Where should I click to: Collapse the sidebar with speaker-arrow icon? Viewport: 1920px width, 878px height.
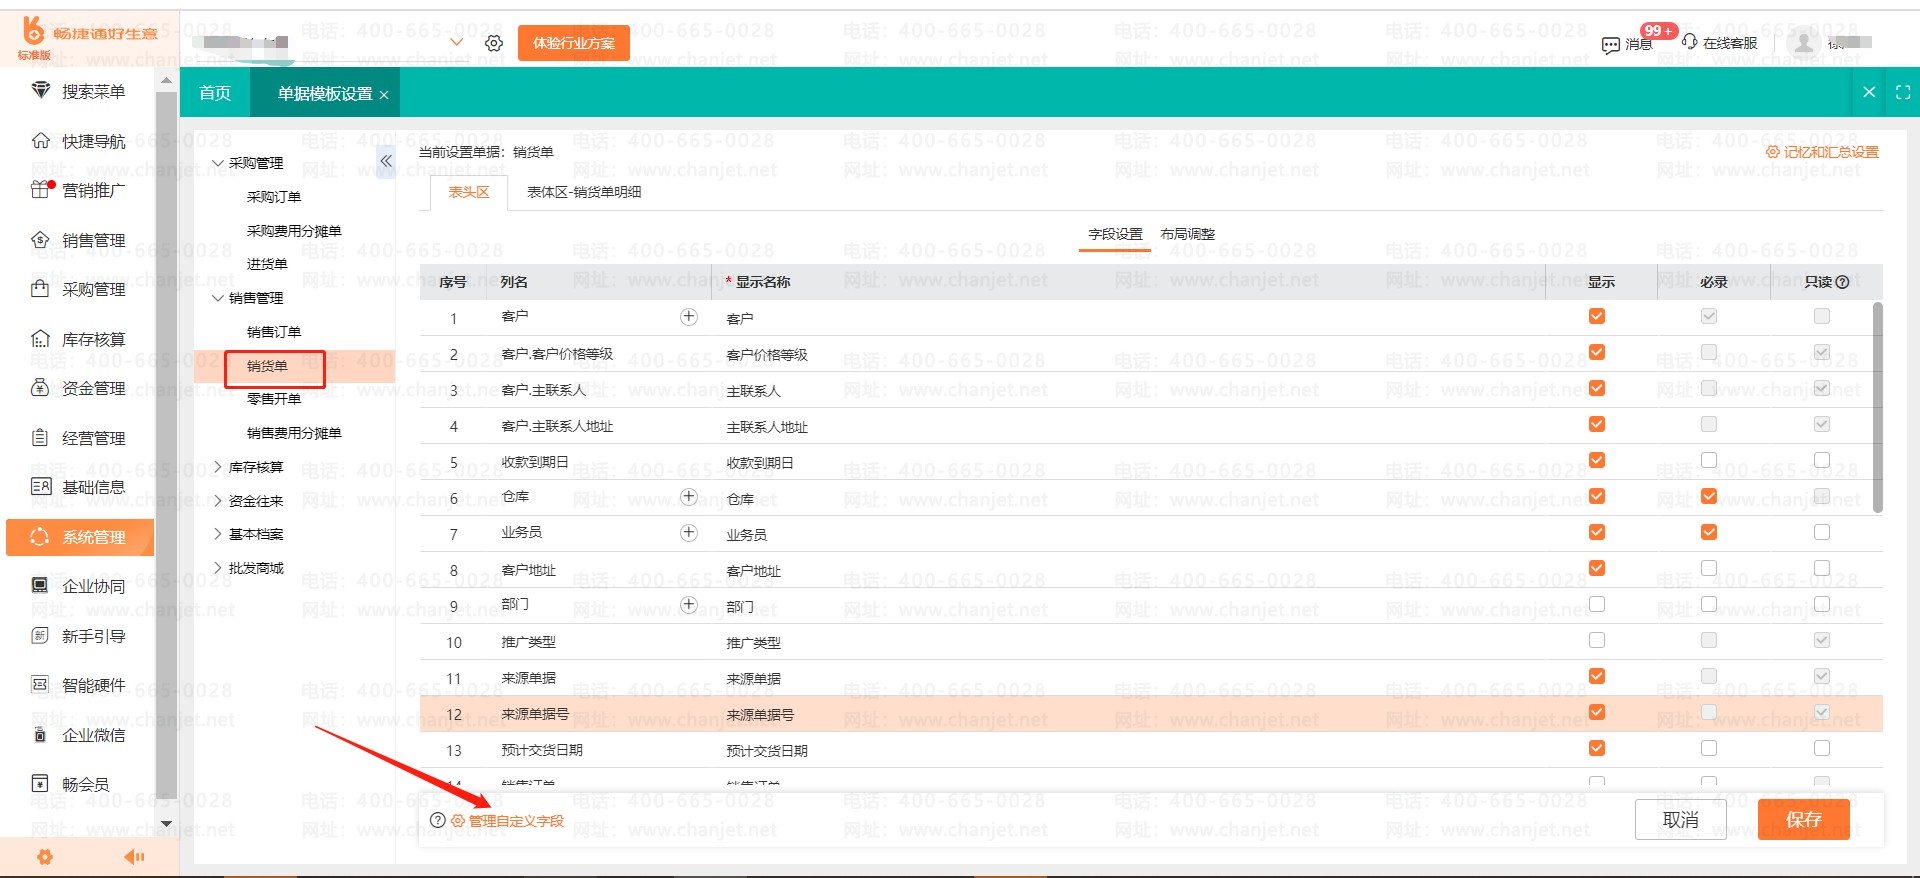pyautogui.click(x=134, y=857)
